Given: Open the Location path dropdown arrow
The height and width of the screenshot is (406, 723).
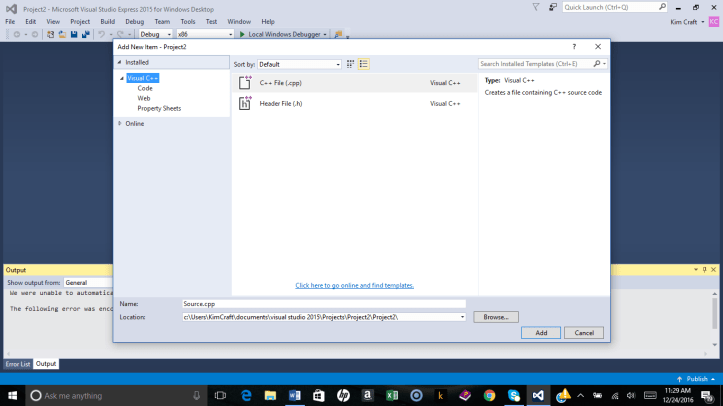Looking at the screenshot, I should [462, 317].
